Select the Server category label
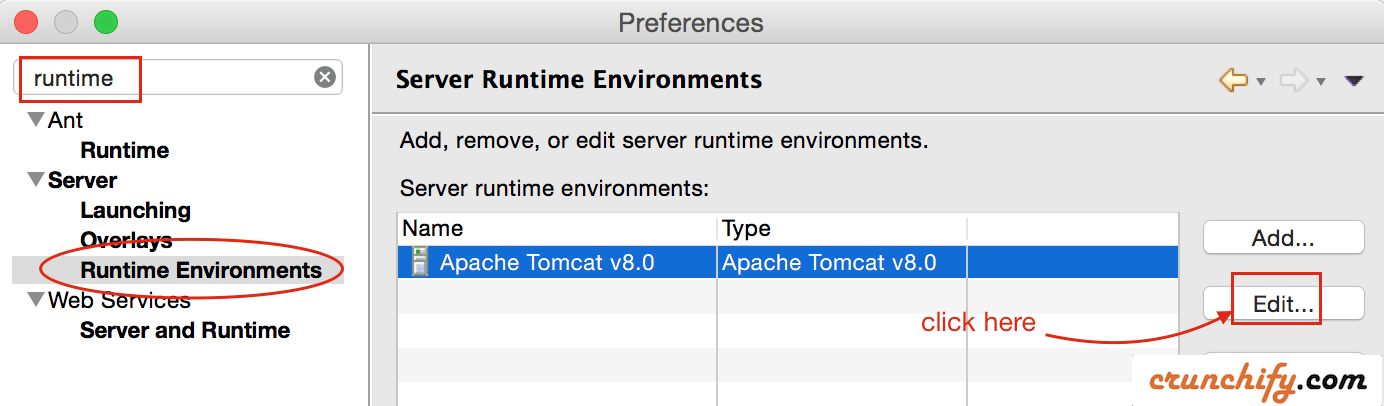Image resolution: width=1384 pixels, height=406 pixels. (x=82, y=180)
